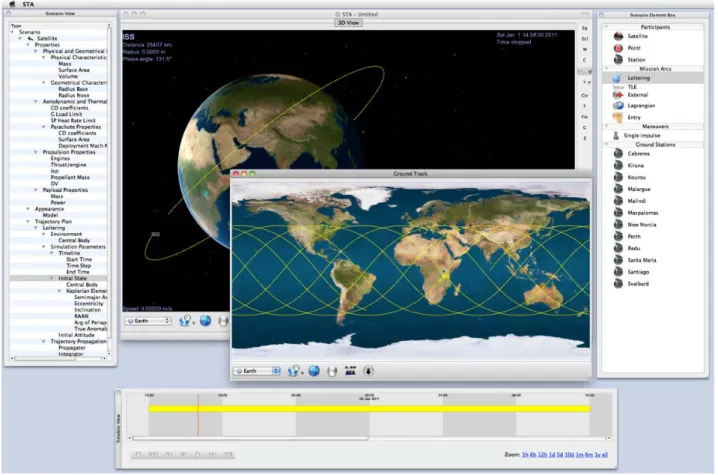718x475 pixels.
Task: Set timeline zoom to 12h
Action: coord(543,455)
